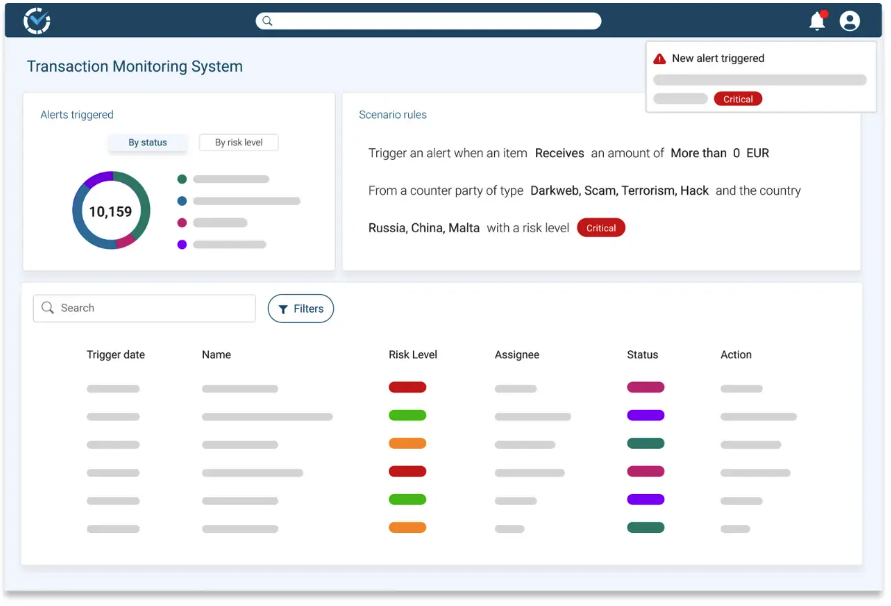This screenshot has height=606, width=891.
Task: Click inside the table Search input field
Action: (x=144, y=308)
